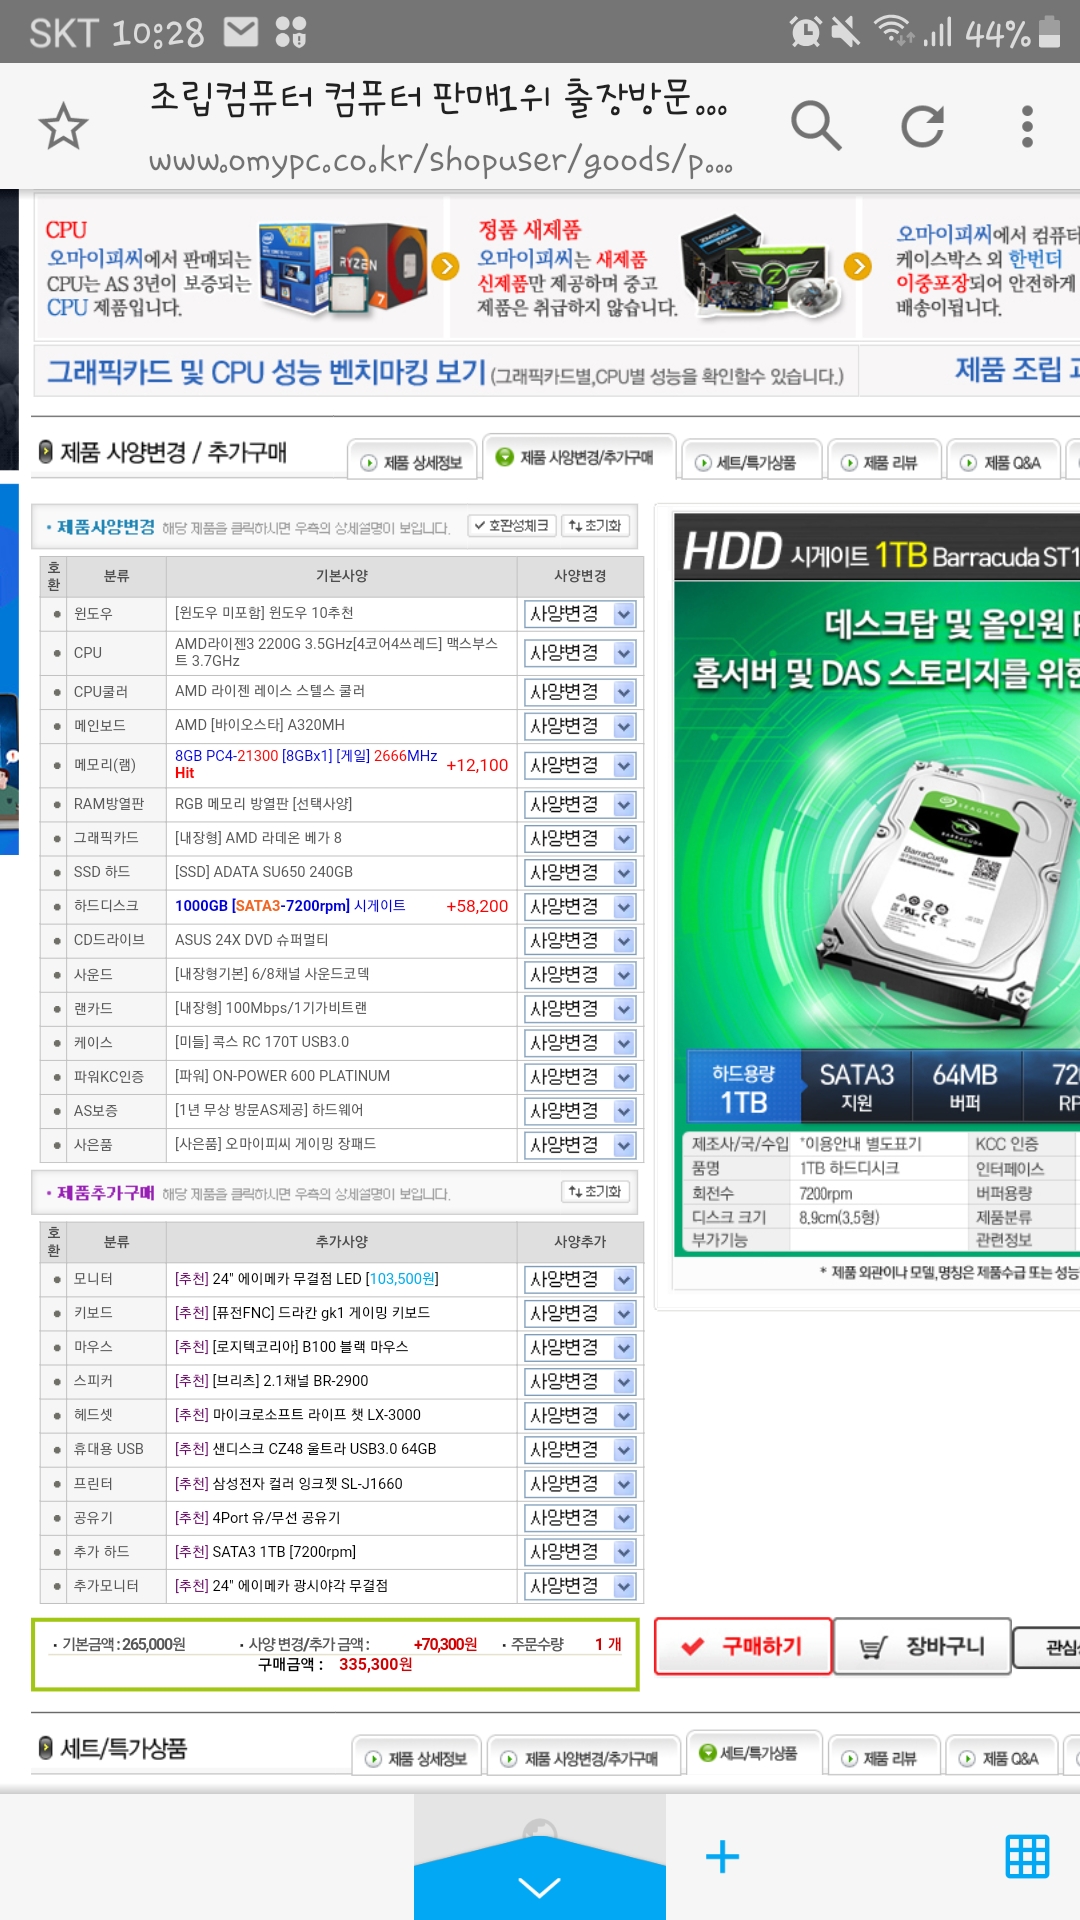Open 메모리(램) 사양변경 dropdown

point(581,766)
